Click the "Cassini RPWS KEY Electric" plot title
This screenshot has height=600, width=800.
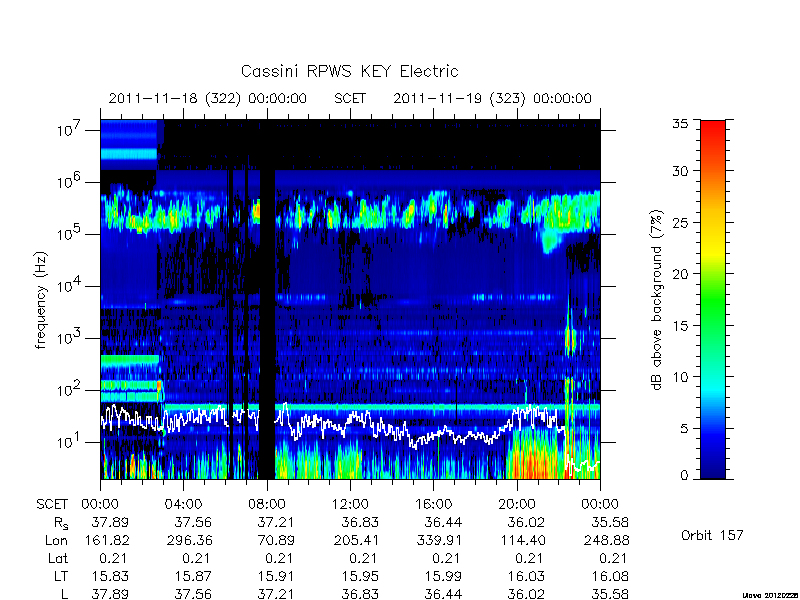pos(349,71)
